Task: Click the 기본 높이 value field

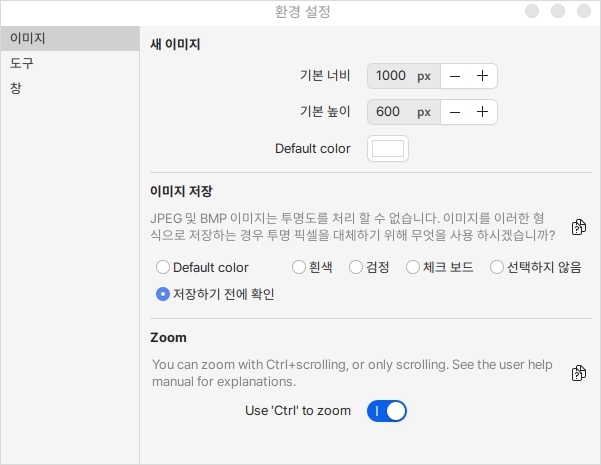Action: tap(391, 112)
